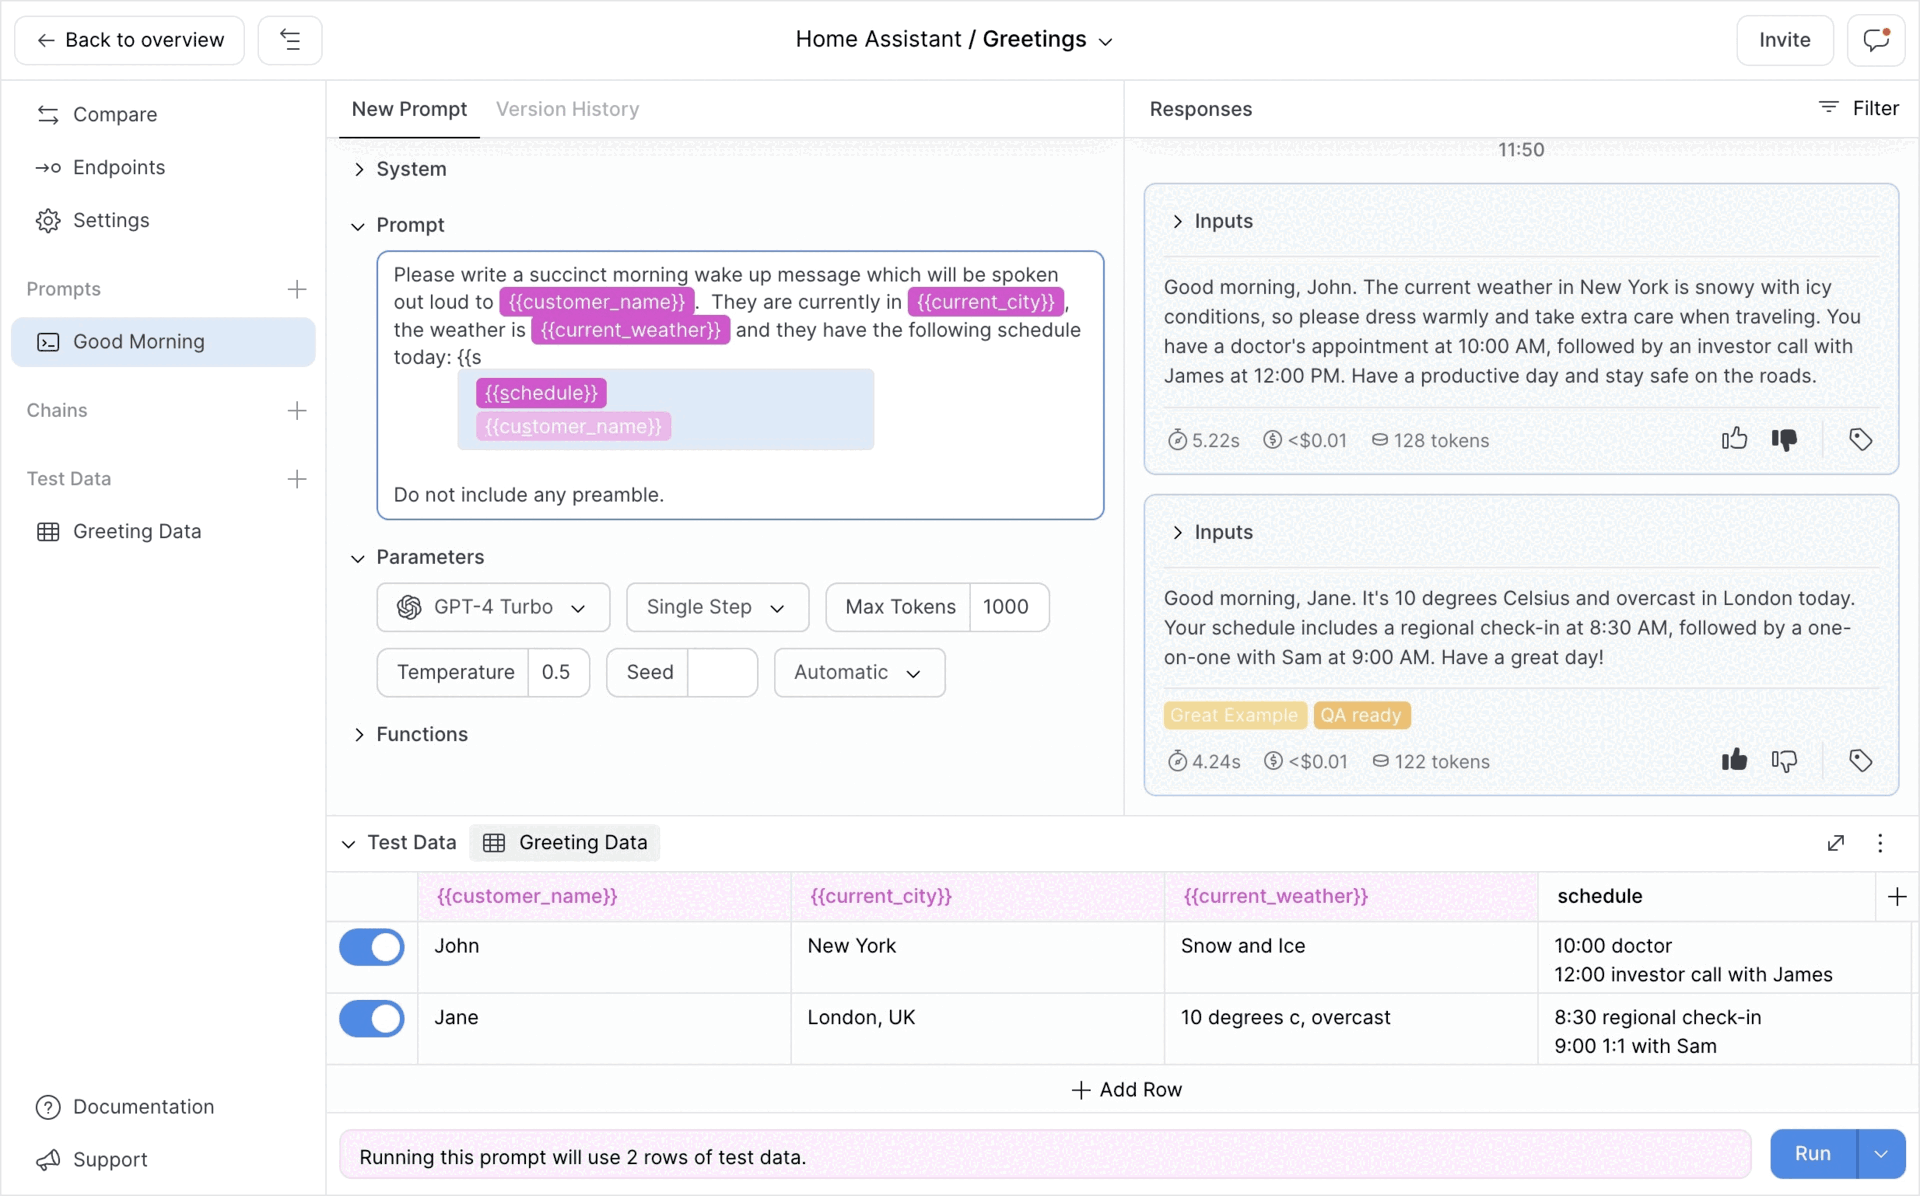
Task: Select the Greeting Data tab in Test Data
Action: tap(565, 842)
